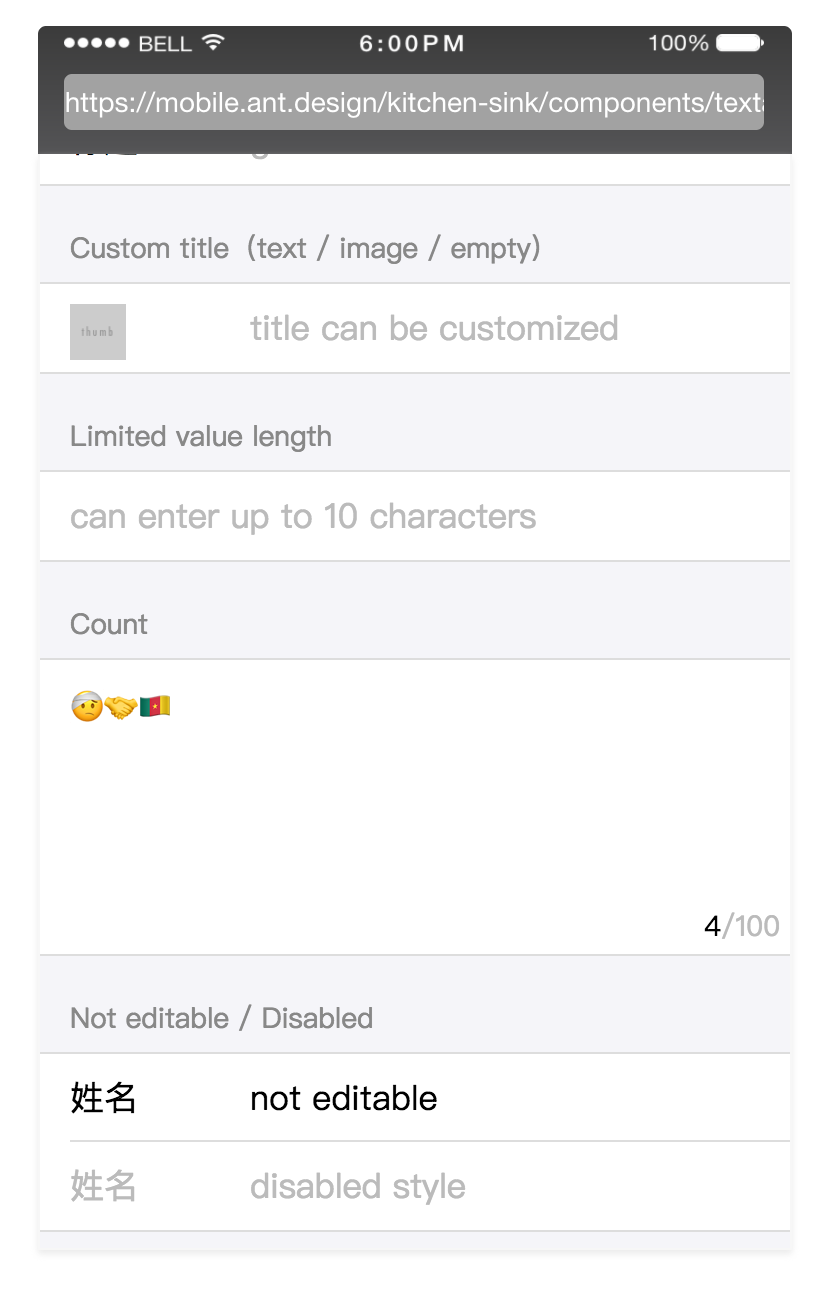Click the 'disabled style' input field
The image size is (840, 1312).
coord(357,1186)
